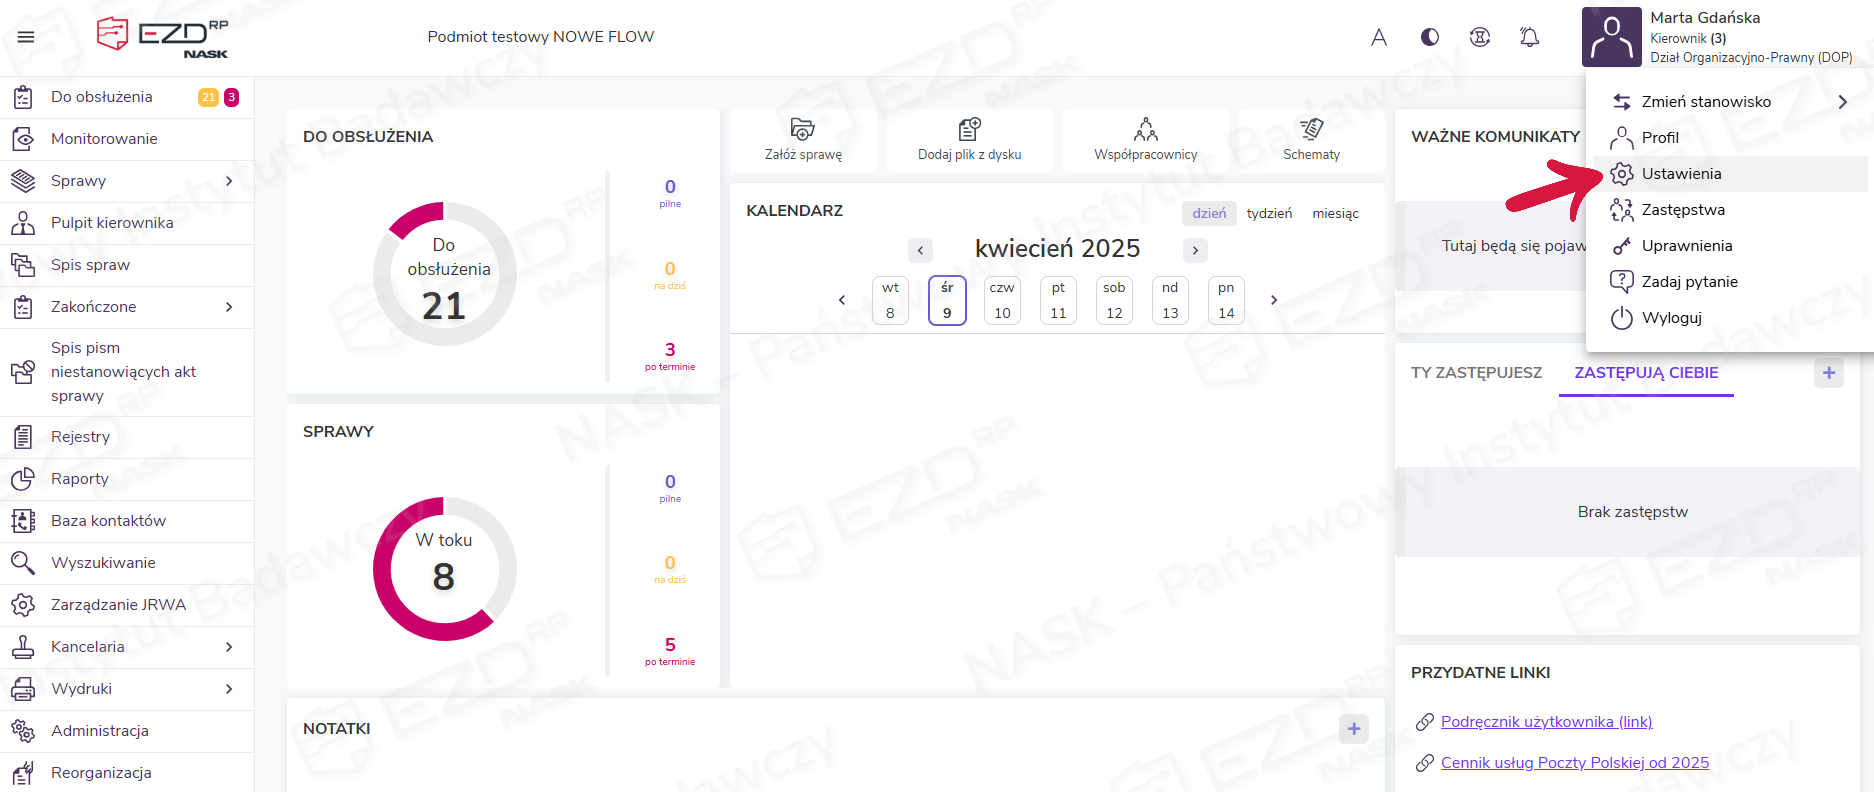This screenshot has width=1874, height=792.
Task: Click the add note plus button
Action: coord(1353,729)
